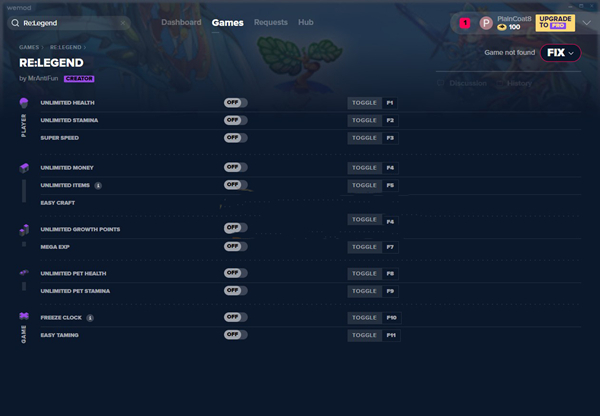Switch on the Easy Taming cheat
The height and width of the screenshot is (416, 600).
coord(235,335)
